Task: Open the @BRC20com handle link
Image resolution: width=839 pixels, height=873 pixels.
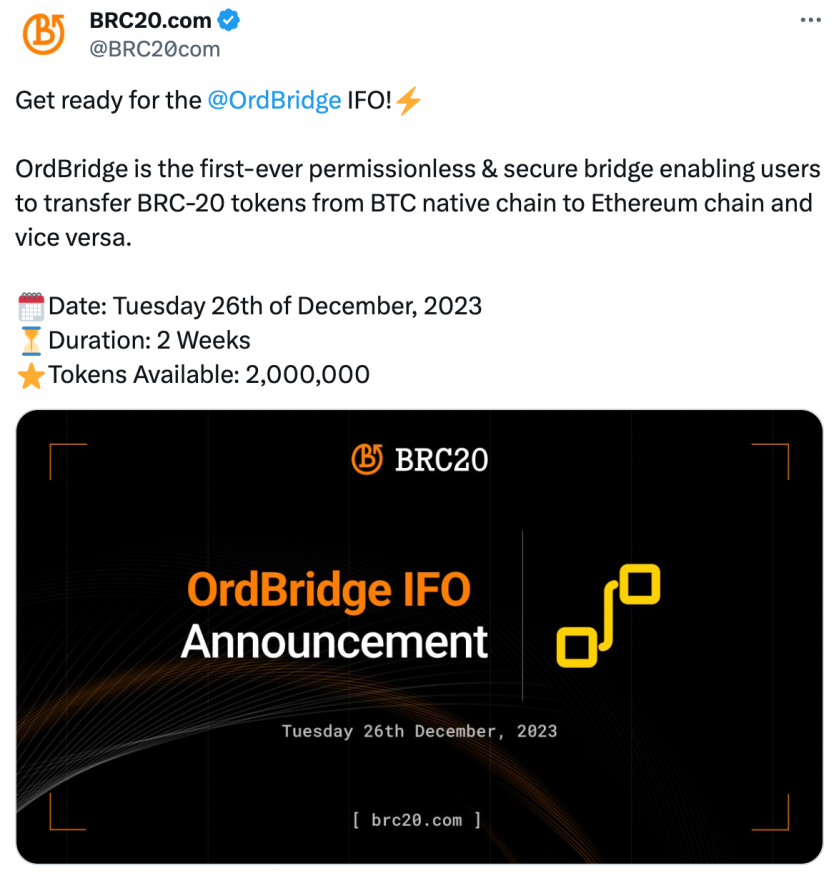Action: pyautogui.click(x=155, y=47)
